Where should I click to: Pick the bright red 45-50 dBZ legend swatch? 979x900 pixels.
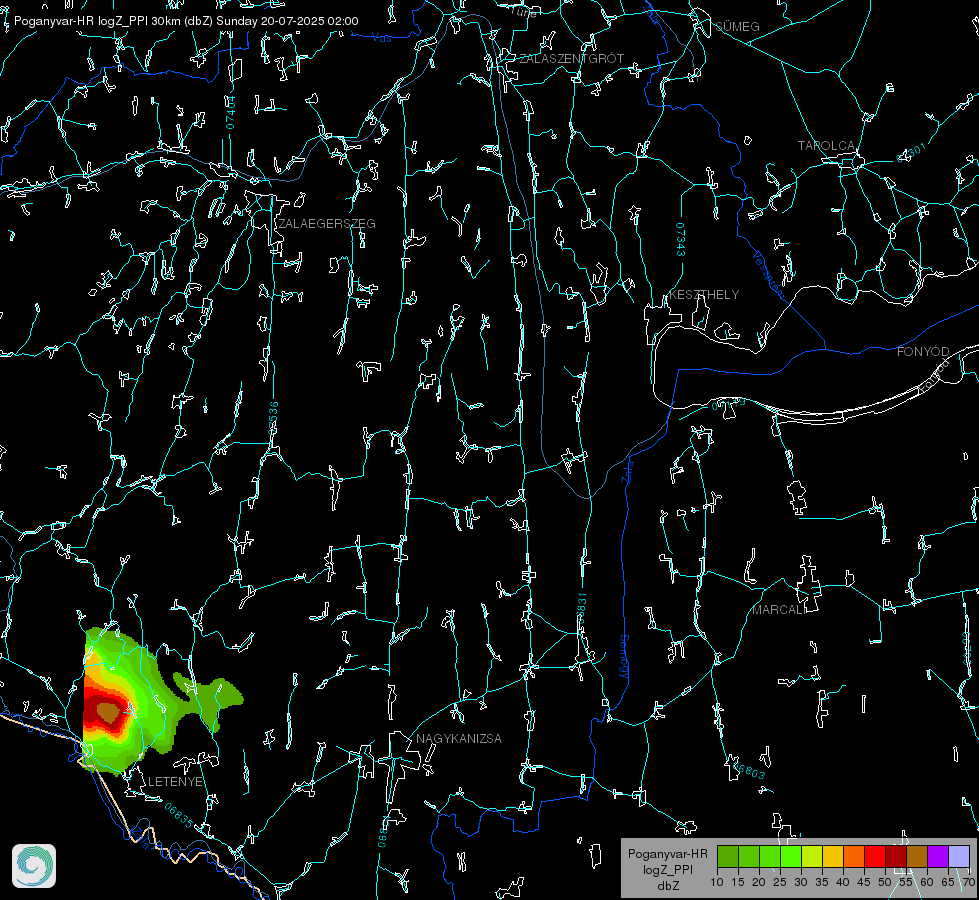click(875, 856)
